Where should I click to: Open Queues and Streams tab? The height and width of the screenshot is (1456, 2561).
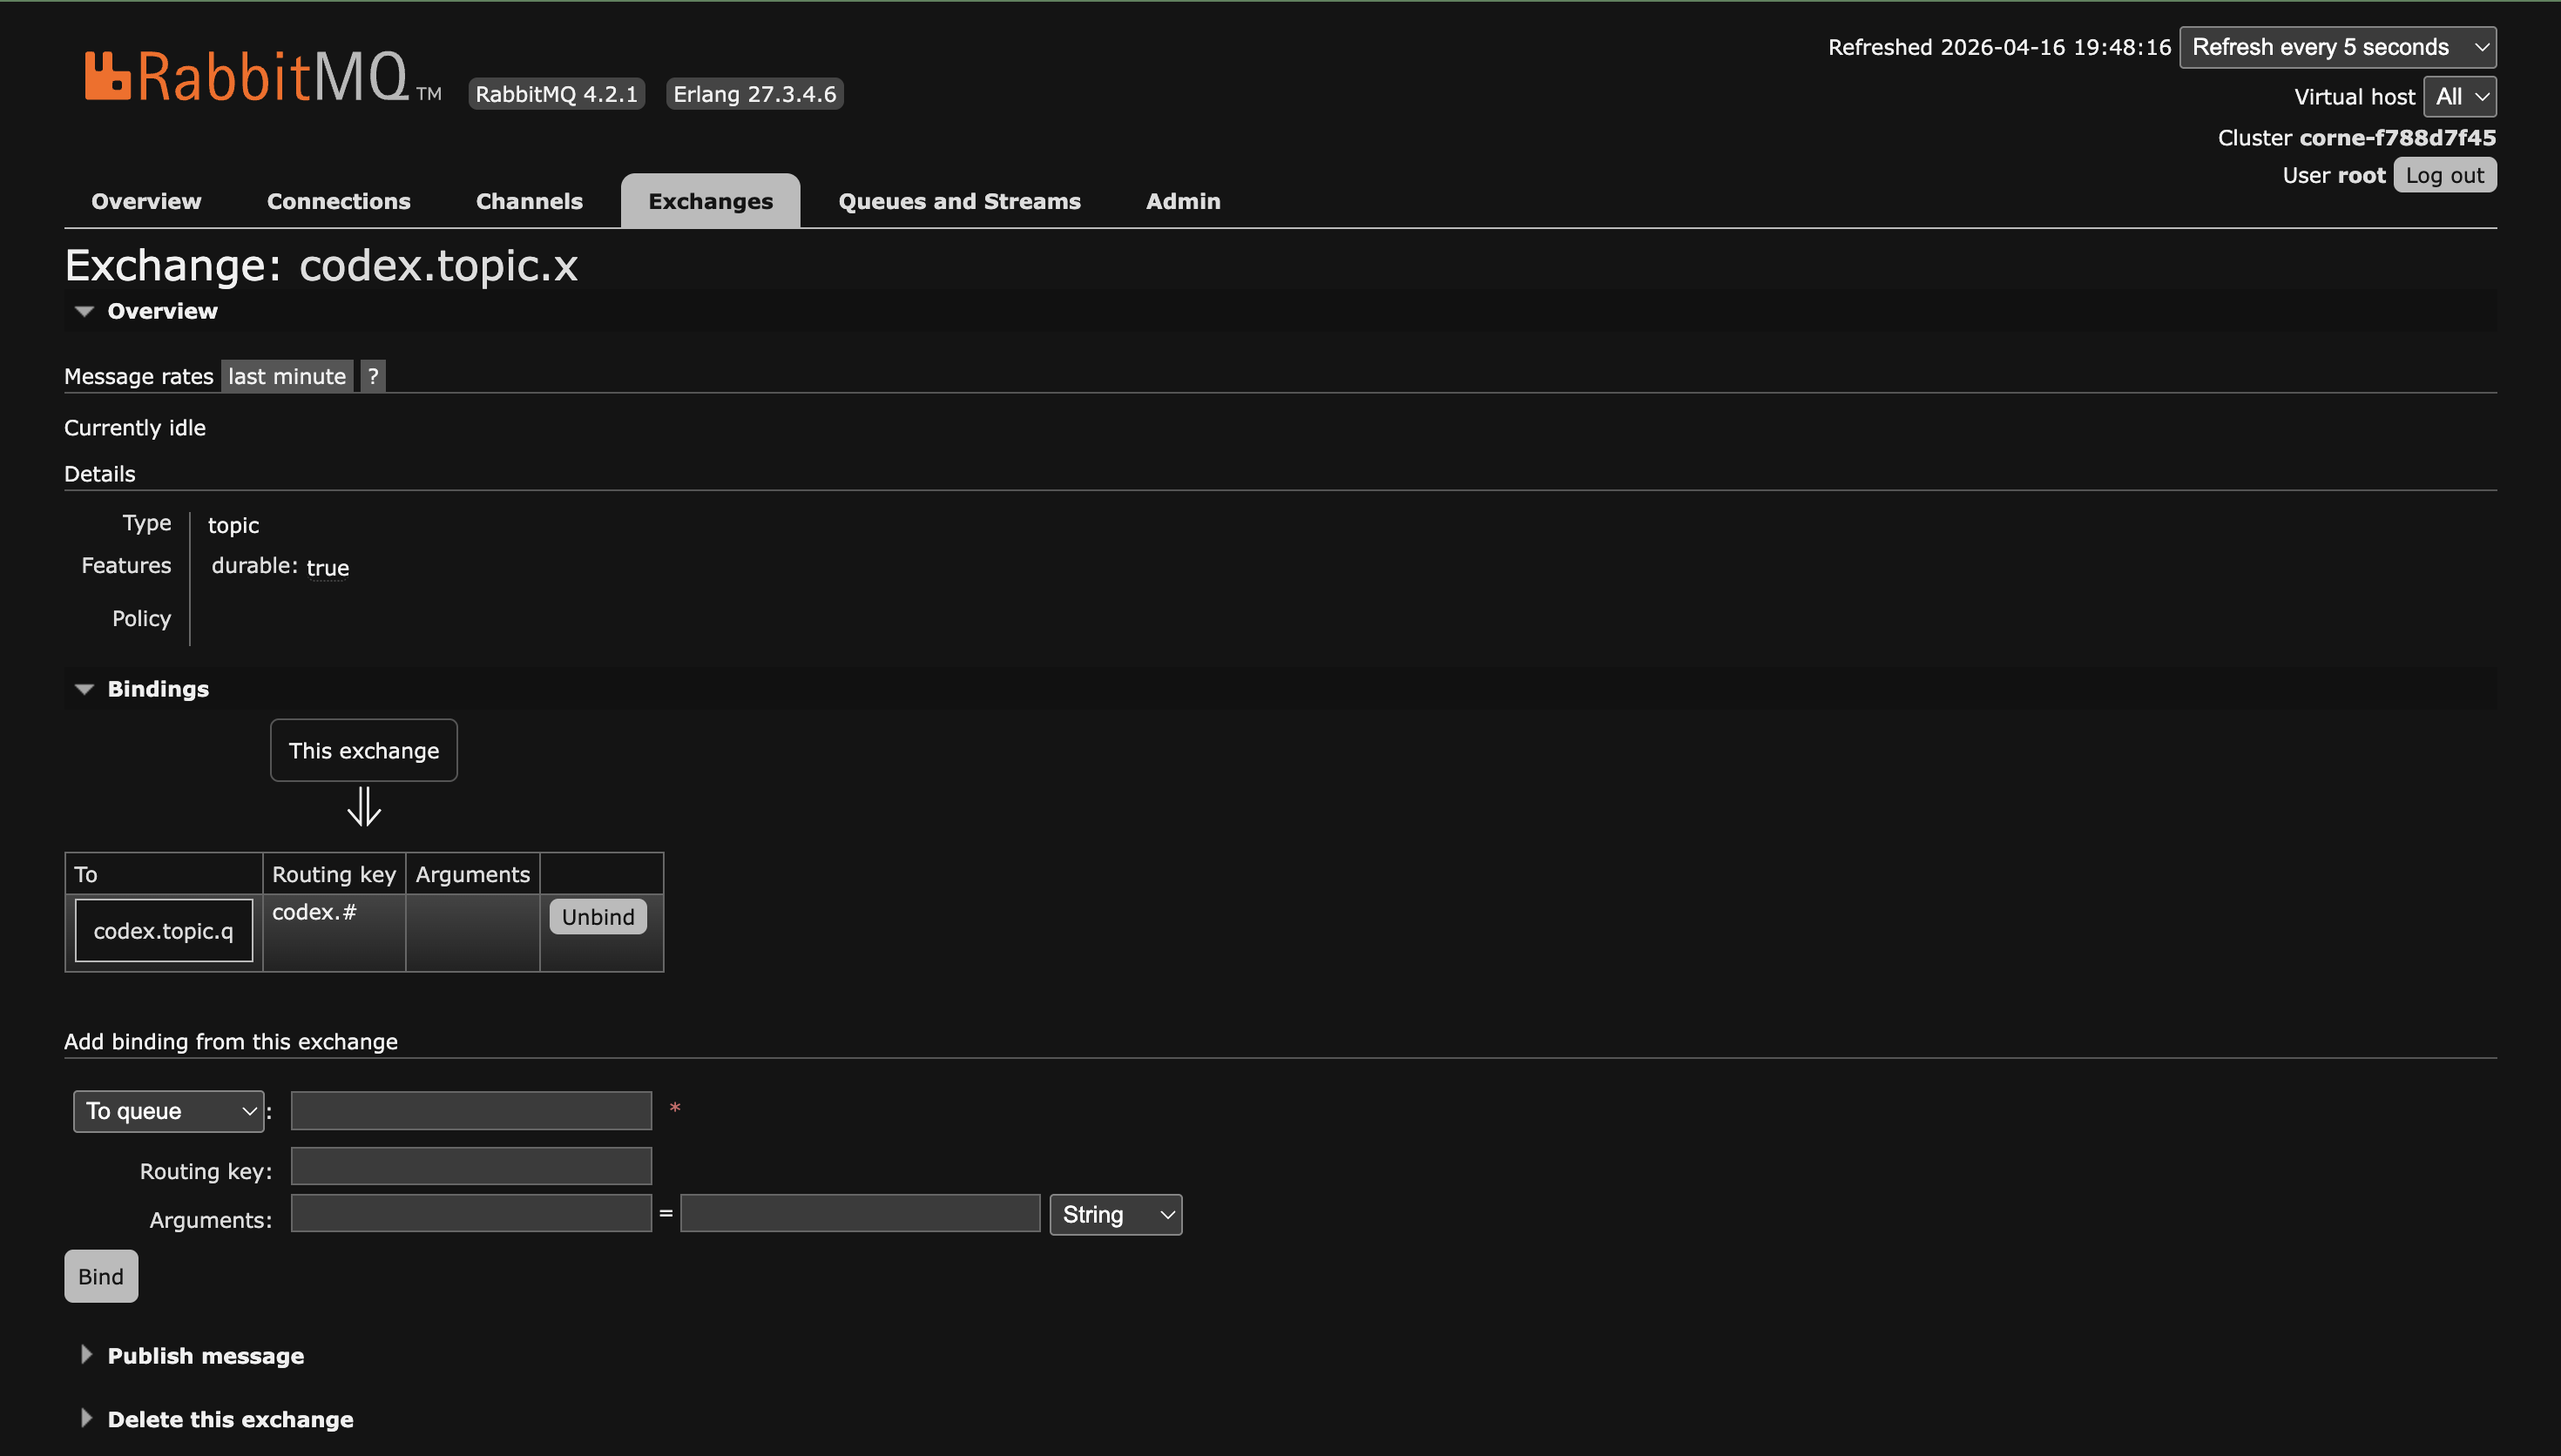point(959,201)
